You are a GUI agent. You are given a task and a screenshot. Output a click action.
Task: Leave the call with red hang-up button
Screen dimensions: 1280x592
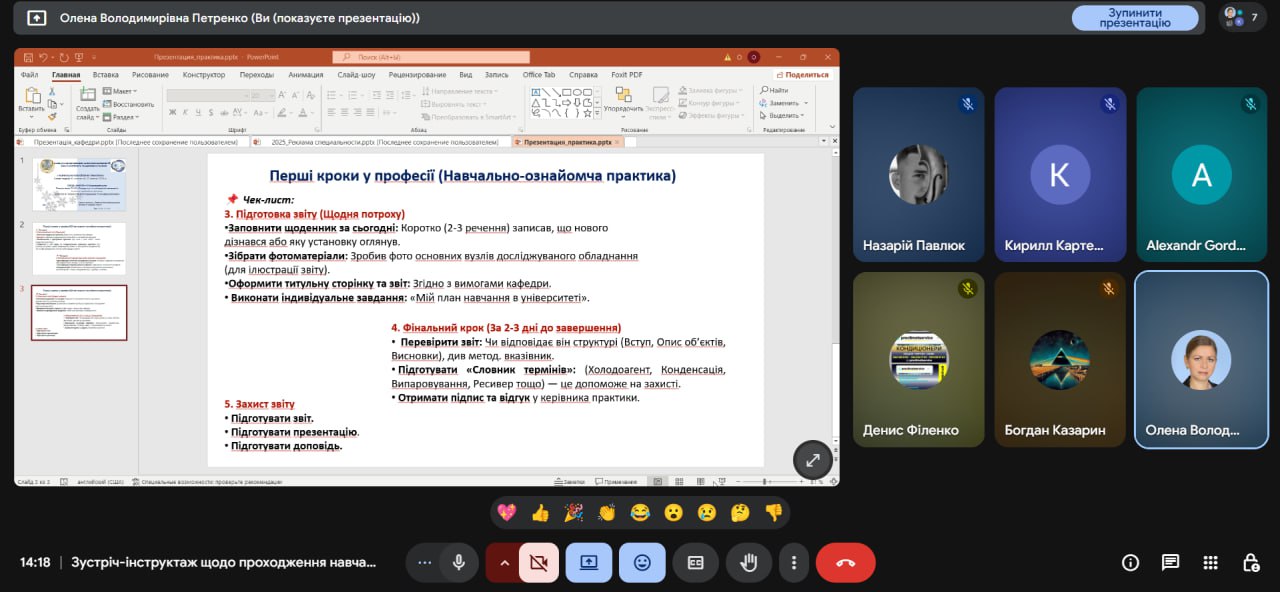[x=845, y=562]
